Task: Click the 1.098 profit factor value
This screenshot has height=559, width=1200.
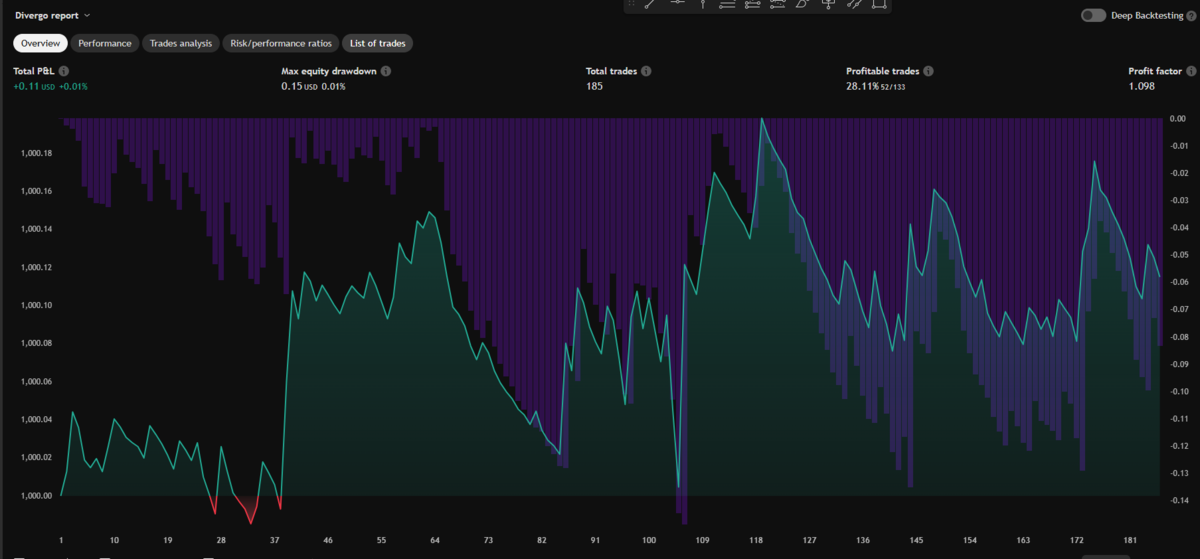Action: 1143,87
